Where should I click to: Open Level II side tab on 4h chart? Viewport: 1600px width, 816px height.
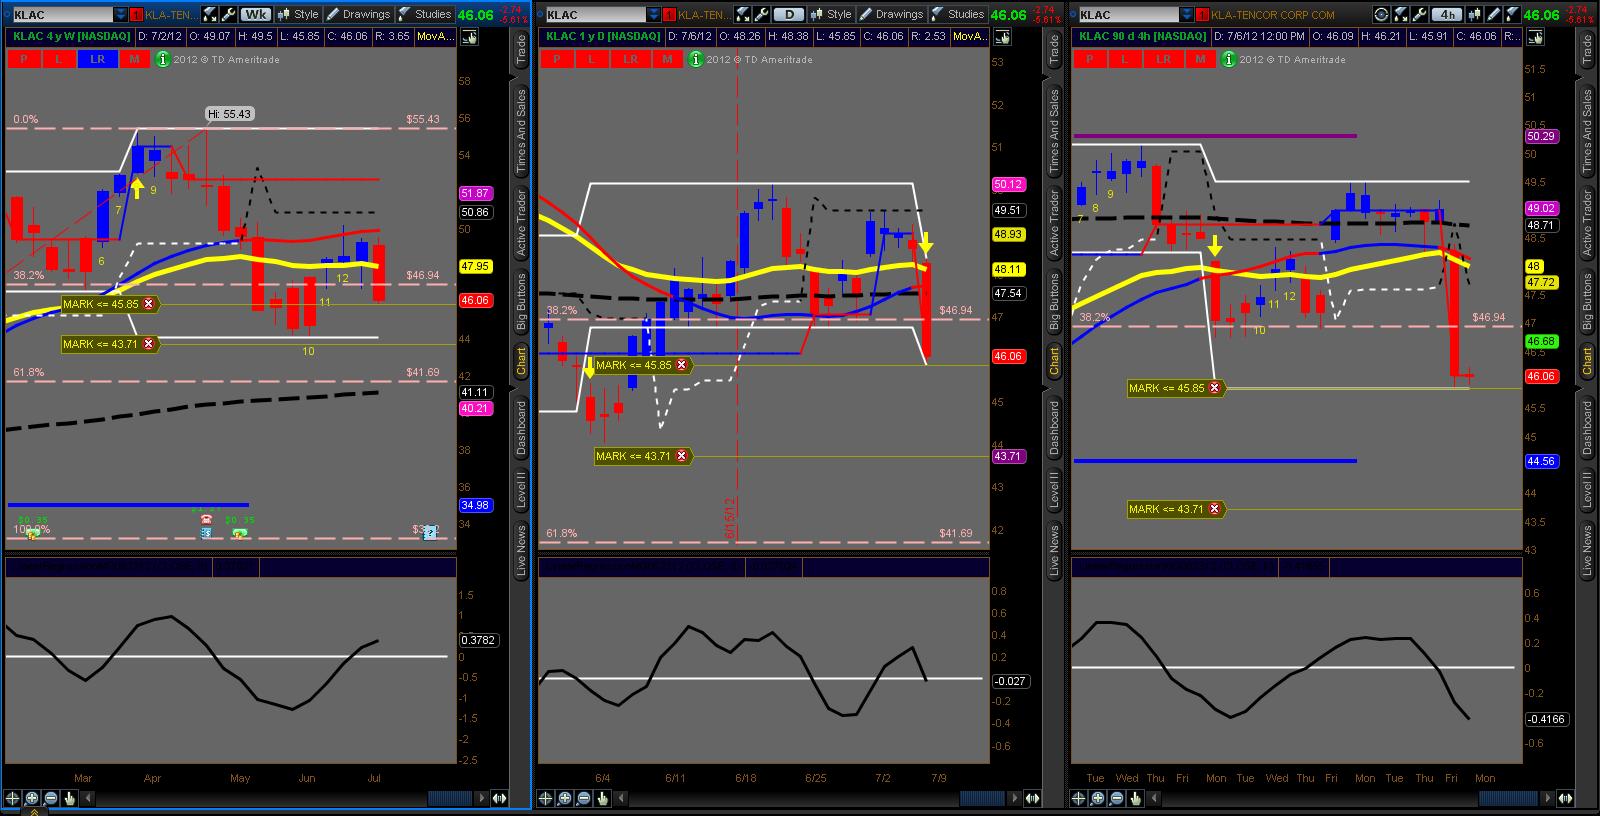[x=1587, y=489]
